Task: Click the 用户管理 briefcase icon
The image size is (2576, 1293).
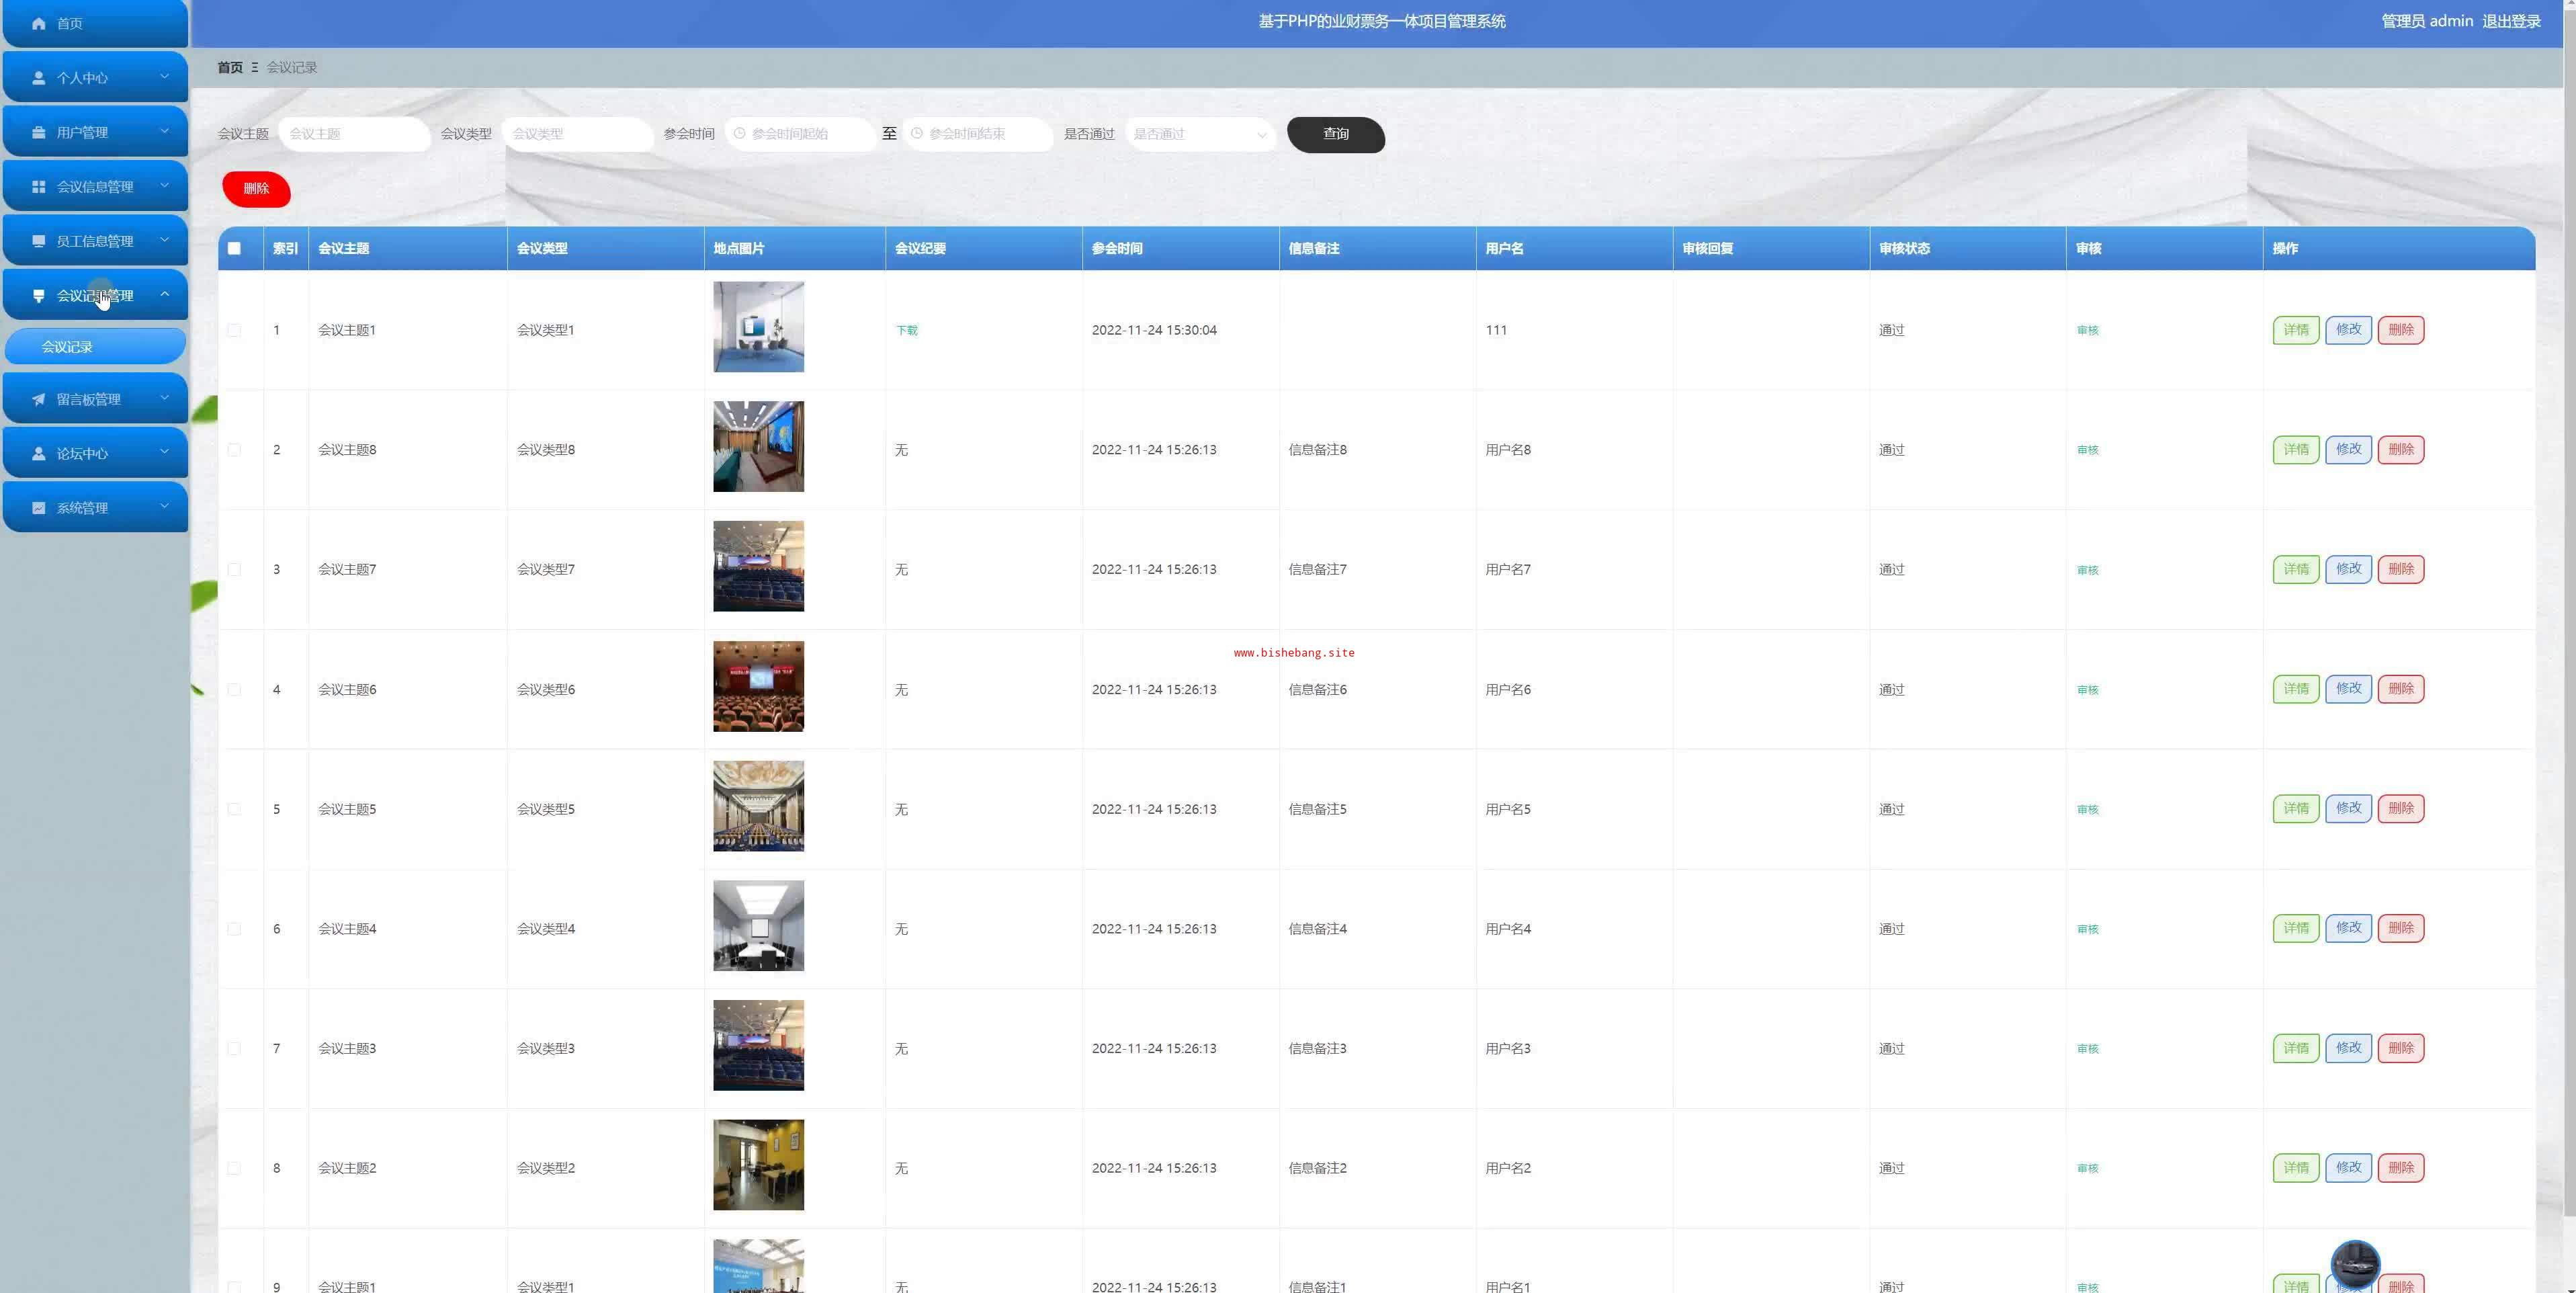Action: tap(39, 132)
